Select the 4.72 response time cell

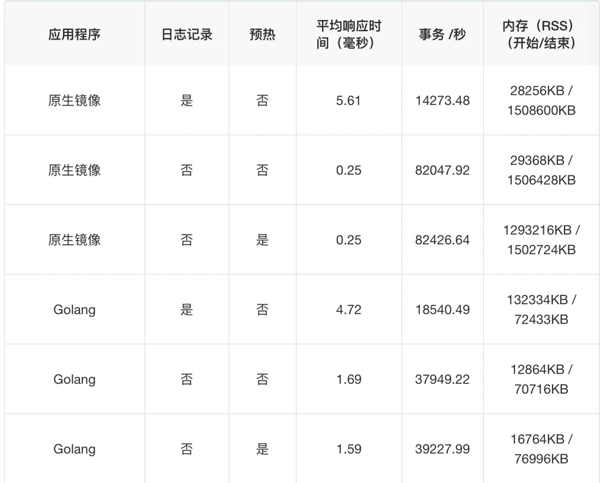(x=349, y=310)
